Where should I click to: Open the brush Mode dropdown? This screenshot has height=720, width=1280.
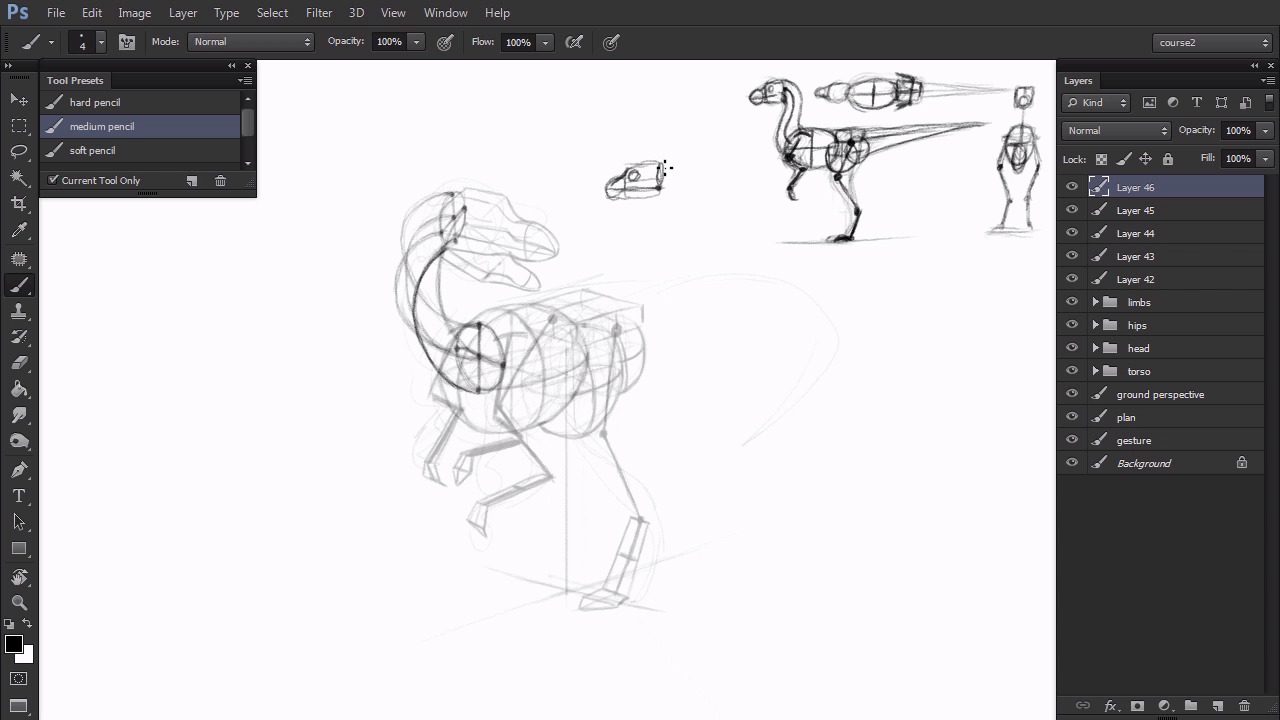pyautogui.click(x=250, y=42)
